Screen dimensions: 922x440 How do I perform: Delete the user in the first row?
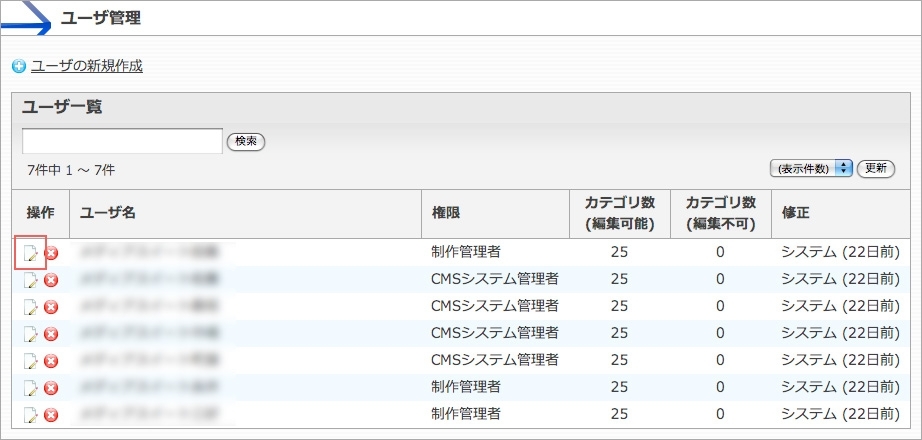(51, 253)
